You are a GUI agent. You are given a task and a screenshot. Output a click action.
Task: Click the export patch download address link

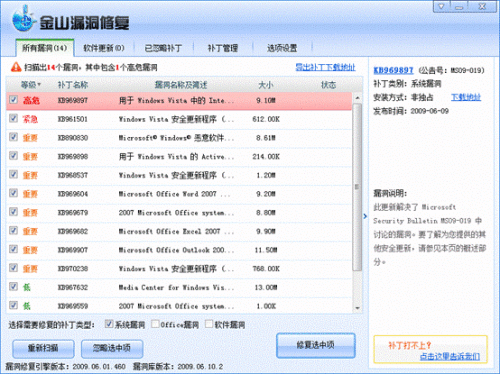(325, 67)
